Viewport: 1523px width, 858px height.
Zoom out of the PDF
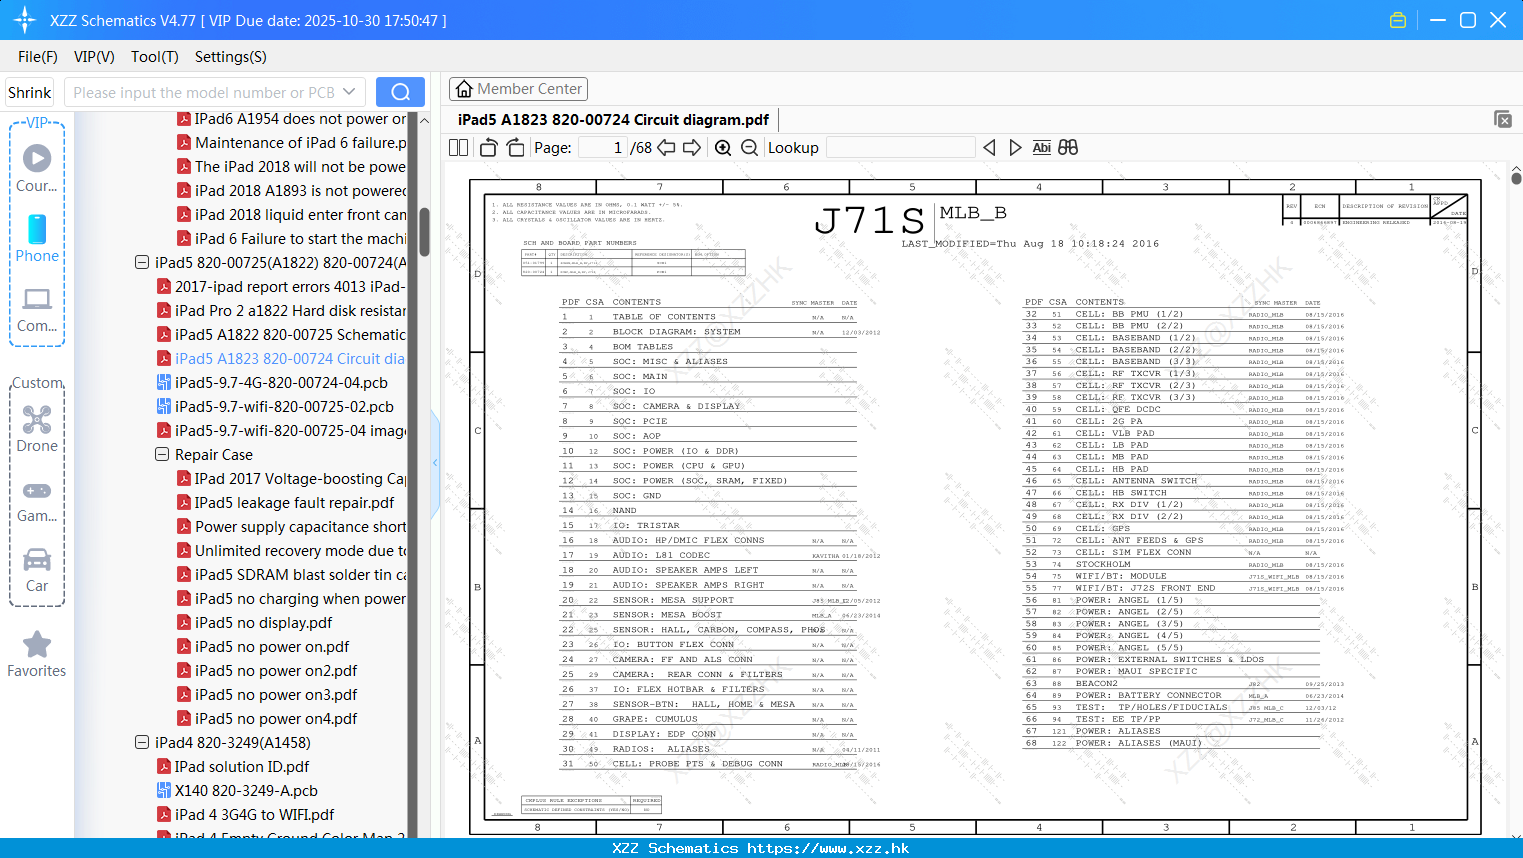[x=749, y=148]
